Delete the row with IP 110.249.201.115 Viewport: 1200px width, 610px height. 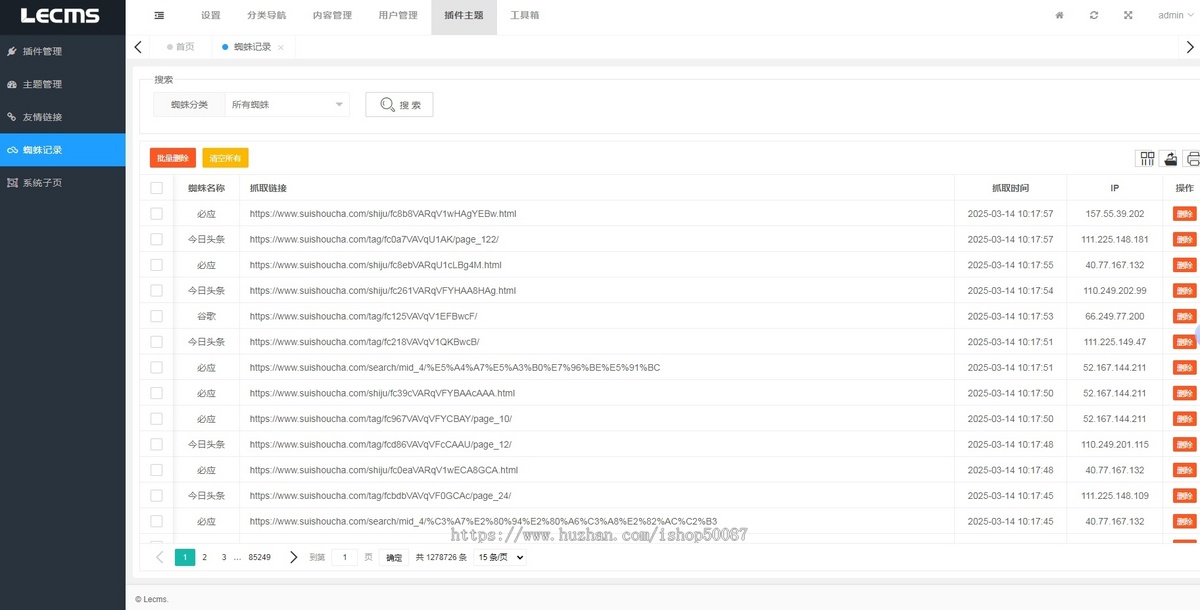pos(1184,444)
